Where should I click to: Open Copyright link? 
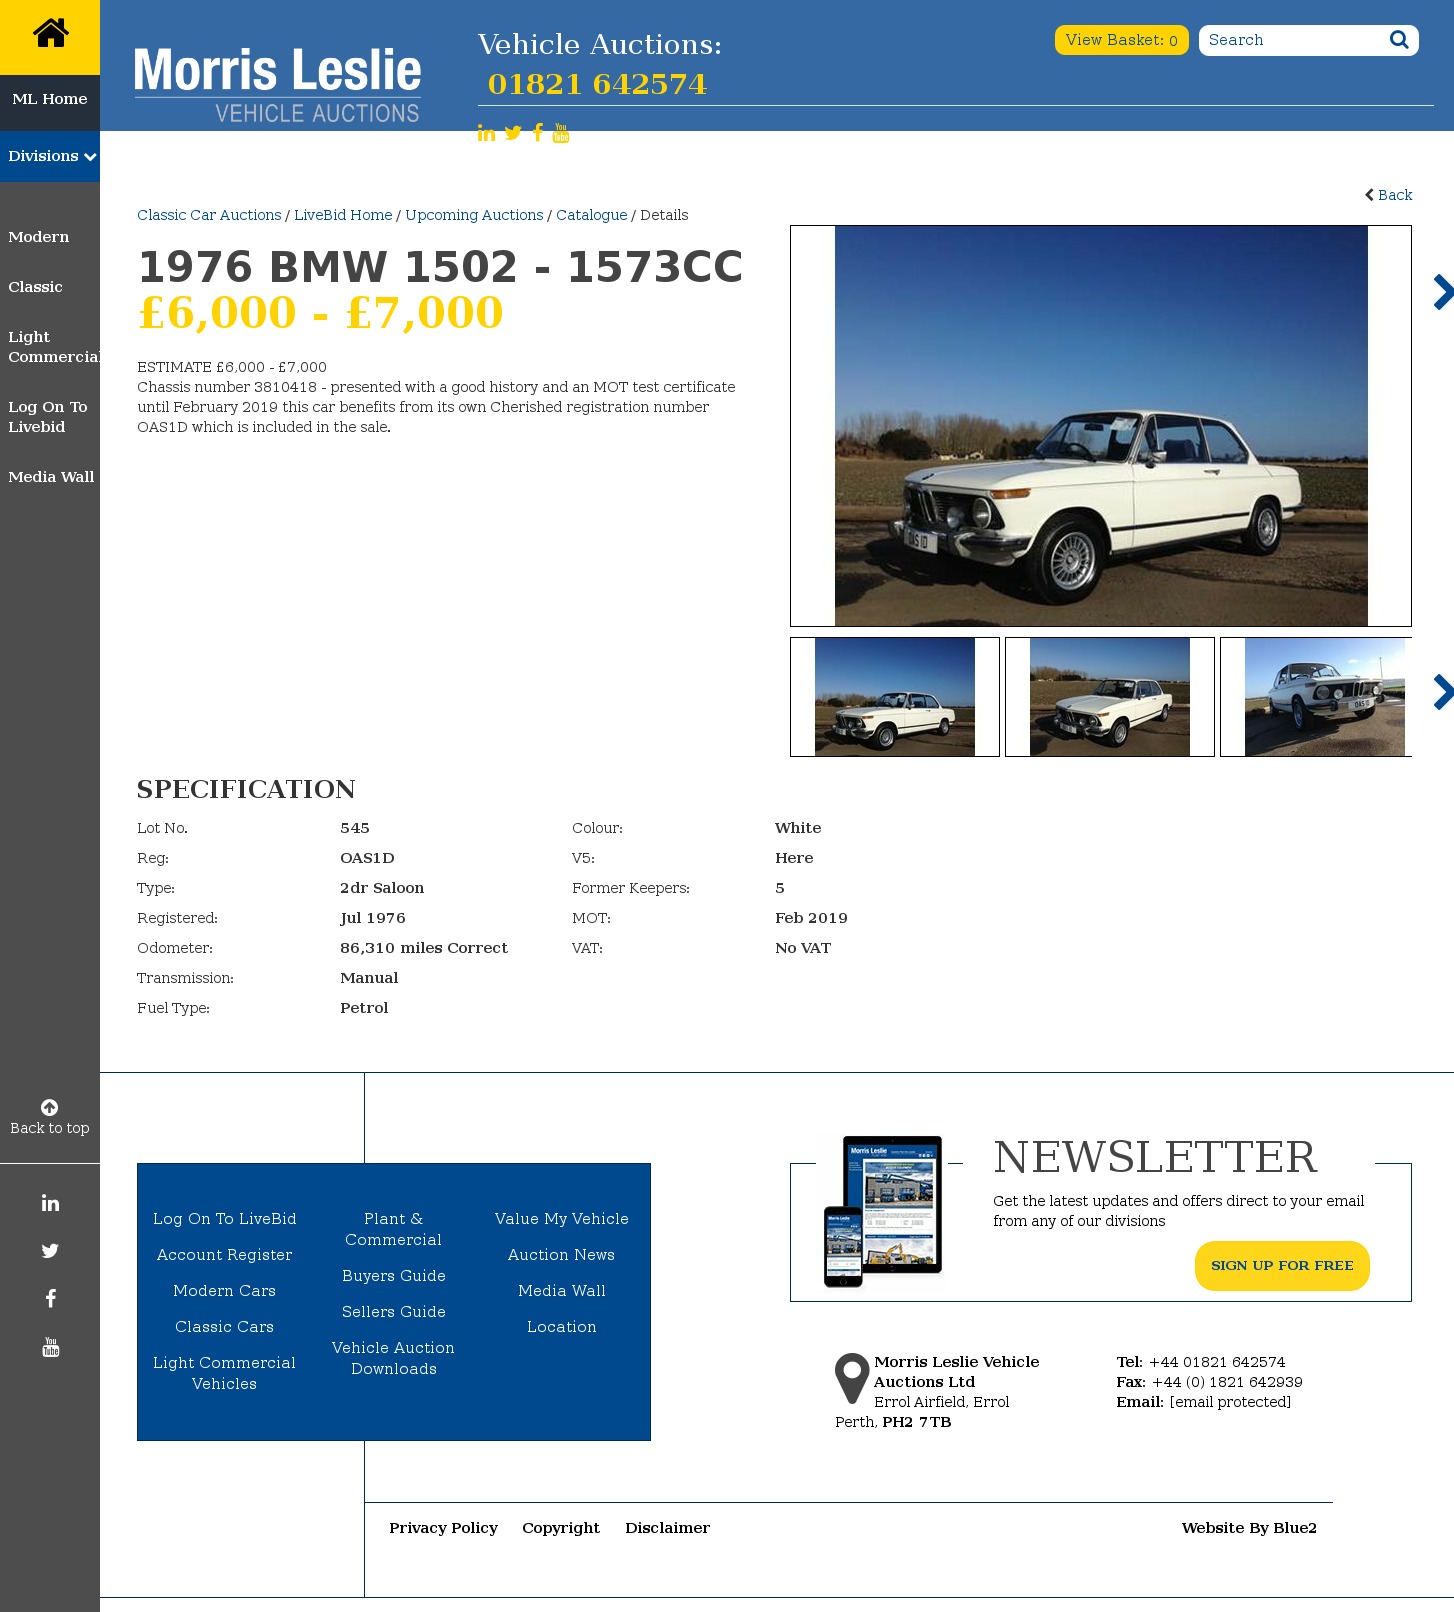click(x=561, y=1528)
